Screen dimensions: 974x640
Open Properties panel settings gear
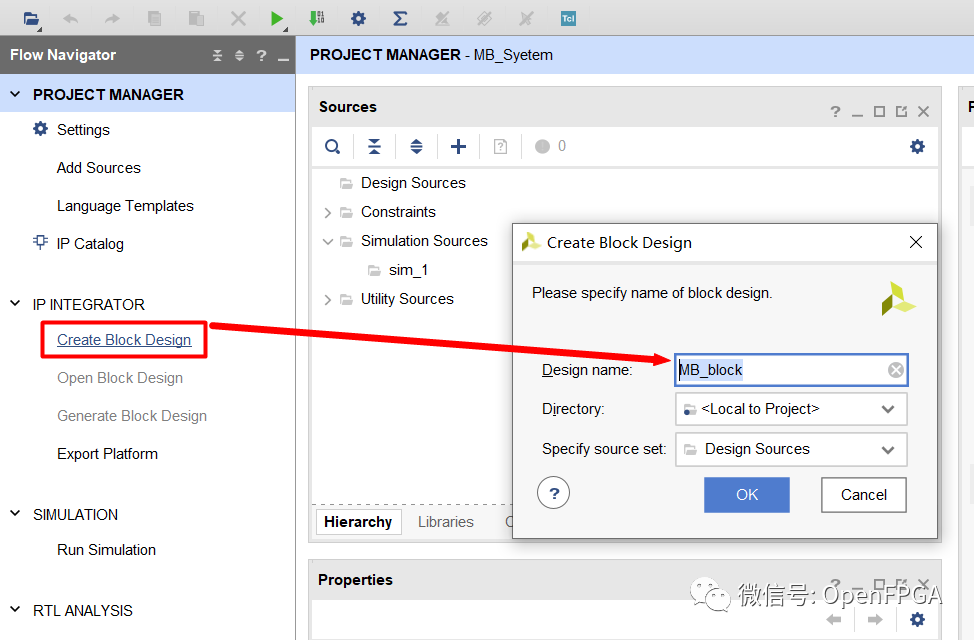[917, 619]
